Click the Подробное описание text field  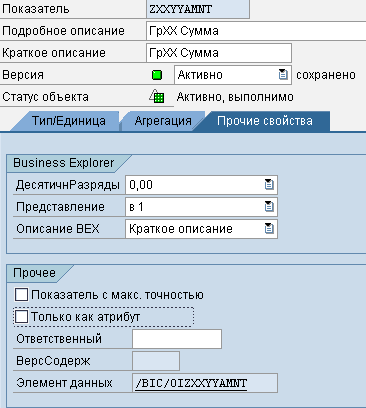[256, 31]
